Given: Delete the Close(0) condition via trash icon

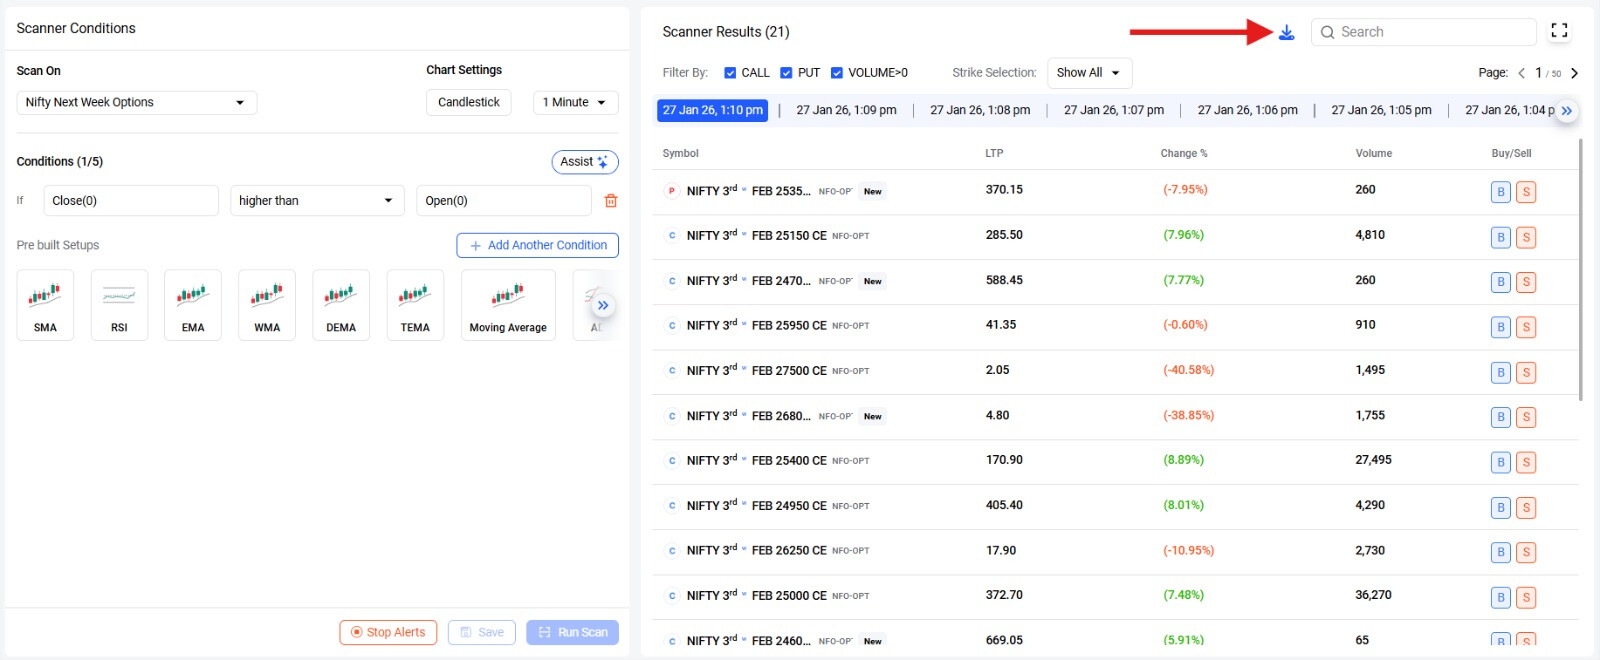Looking at the screenshot, I should pyautogui.click(x=610, y=201).
